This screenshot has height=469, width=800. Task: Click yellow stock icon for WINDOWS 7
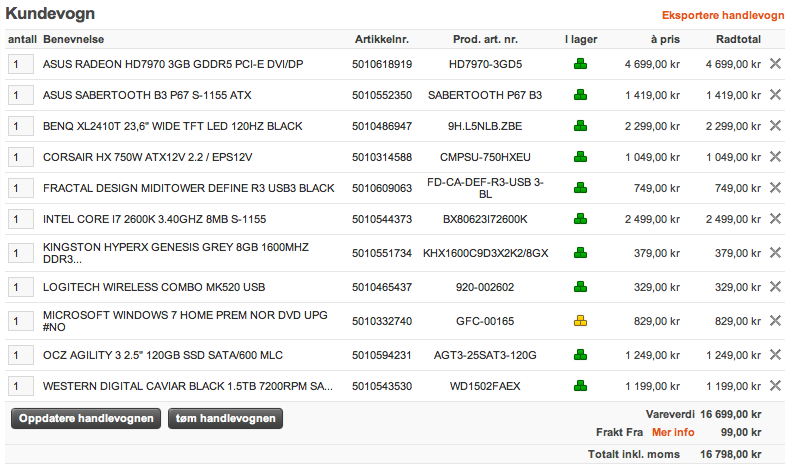click(x=580, y=320)
